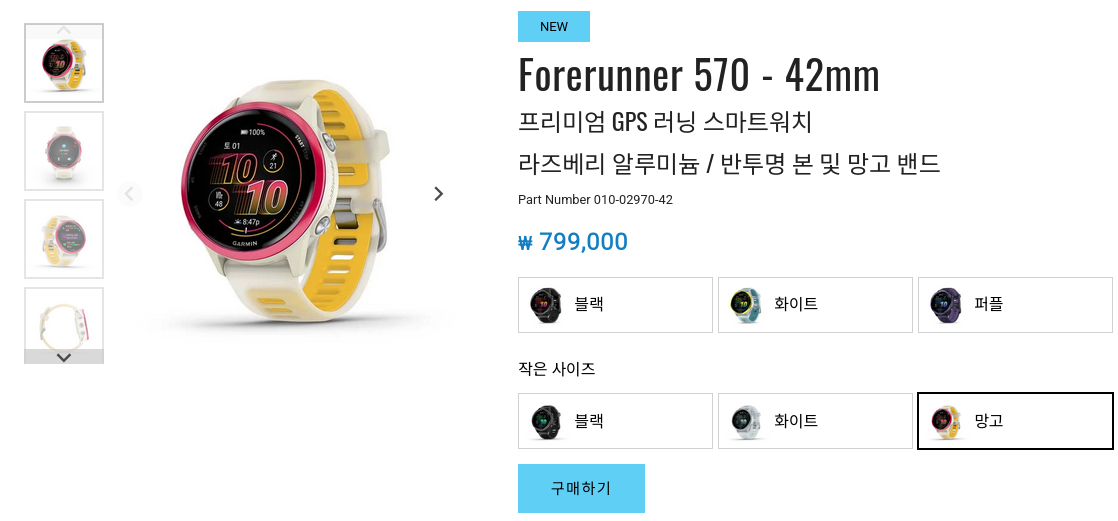Click the 구매하기 buy button
This screenshot has width=1118, height=521.
pos(581,489)
